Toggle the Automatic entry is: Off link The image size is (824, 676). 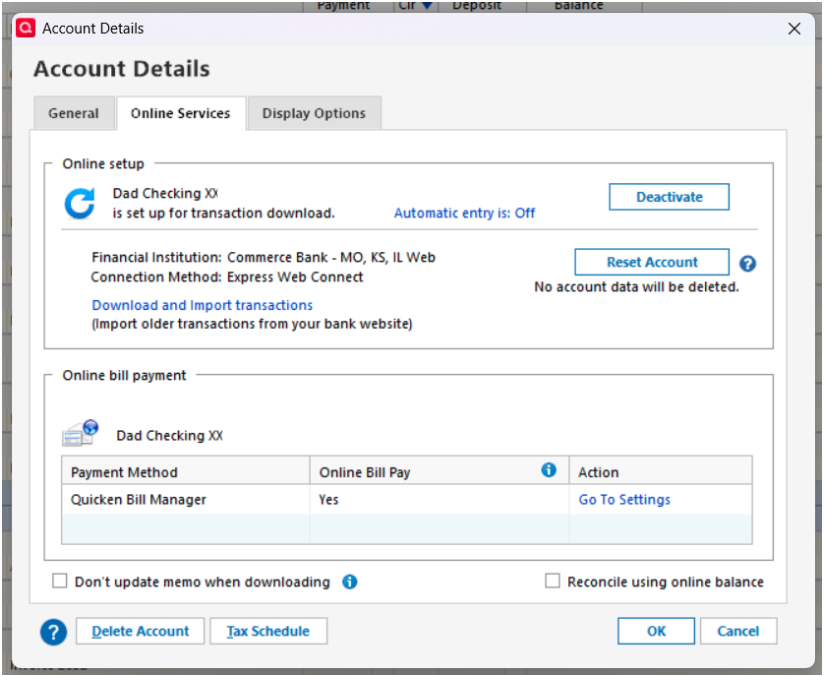pos(465,213)
